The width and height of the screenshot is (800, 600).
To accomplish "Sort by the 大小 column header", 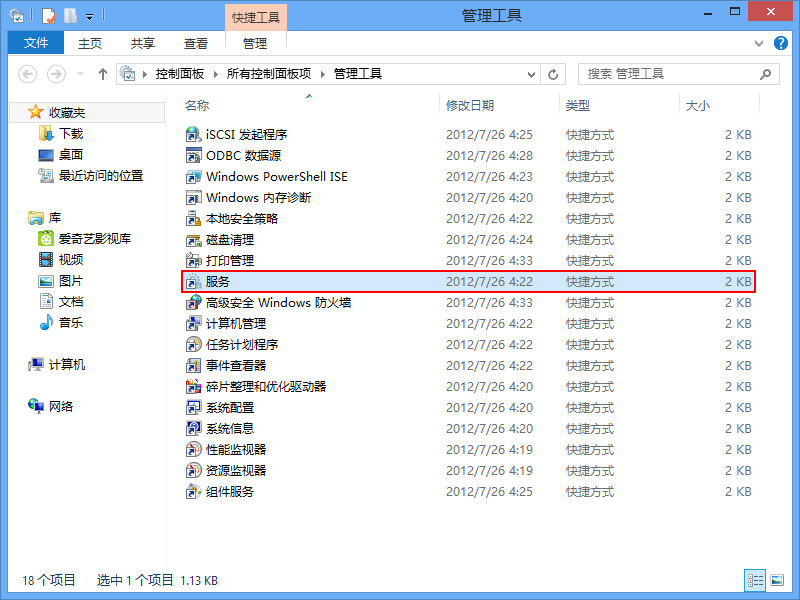I will coord(697,106).
